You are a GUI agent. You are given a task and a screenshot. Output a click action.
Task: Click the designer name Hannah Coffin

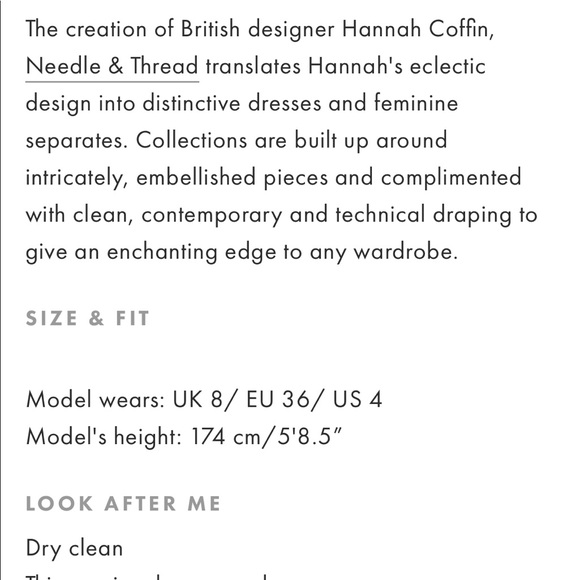point(418,29)
